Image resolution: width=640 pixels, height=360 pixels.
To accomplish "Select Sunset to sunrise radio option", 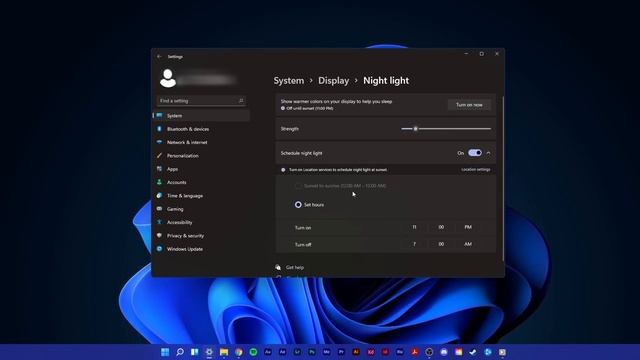I will [298, 186].
